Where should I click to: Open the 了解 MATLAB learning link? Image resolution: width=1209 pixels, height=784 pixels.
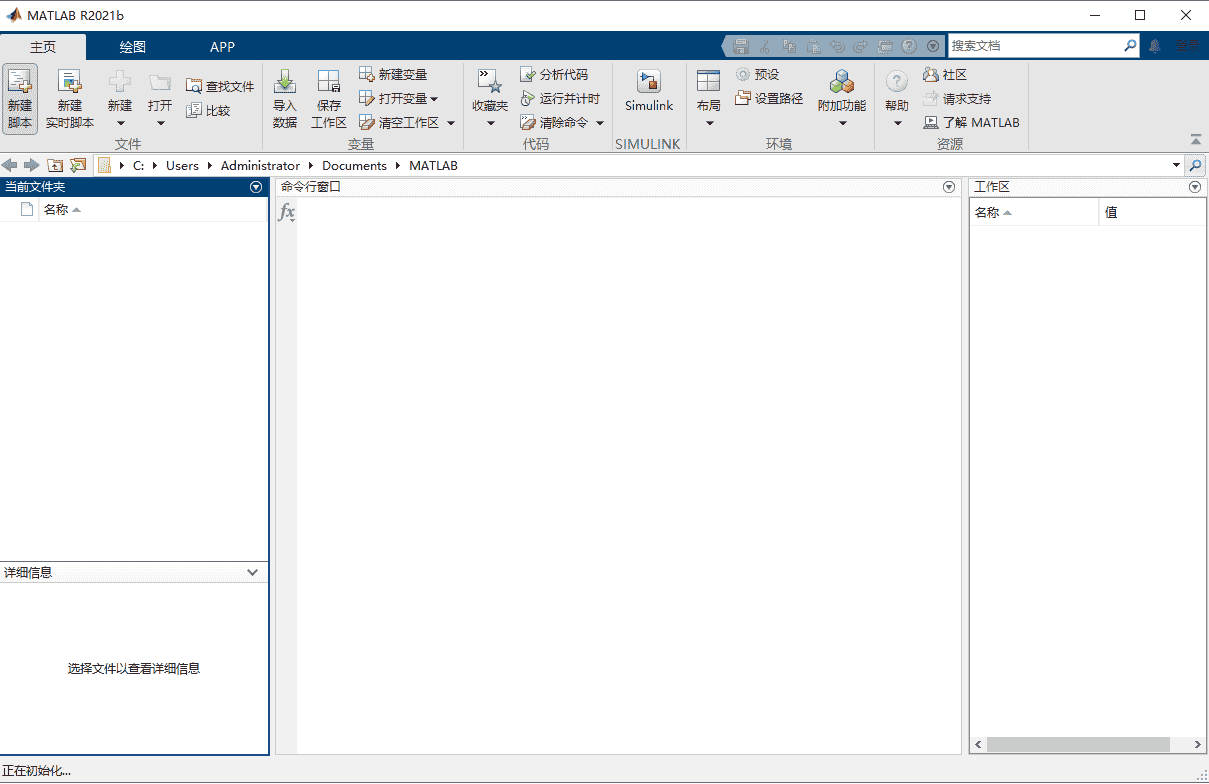click(x=972, y=121)
